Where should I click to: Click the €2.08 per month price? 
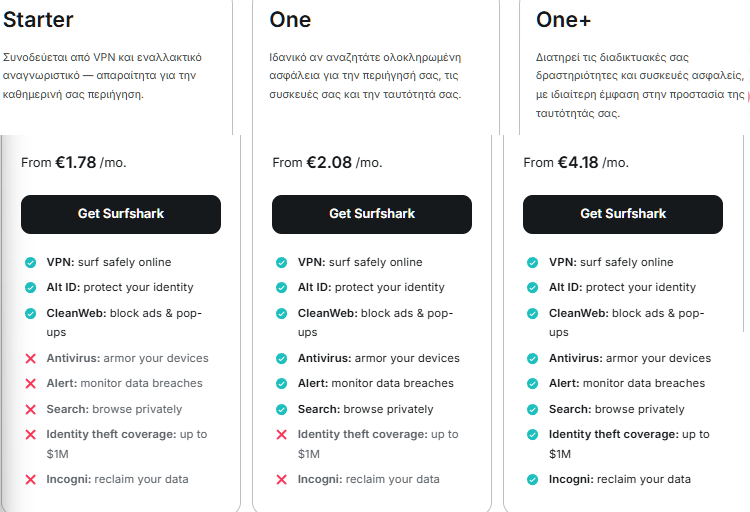pos(329,162)
